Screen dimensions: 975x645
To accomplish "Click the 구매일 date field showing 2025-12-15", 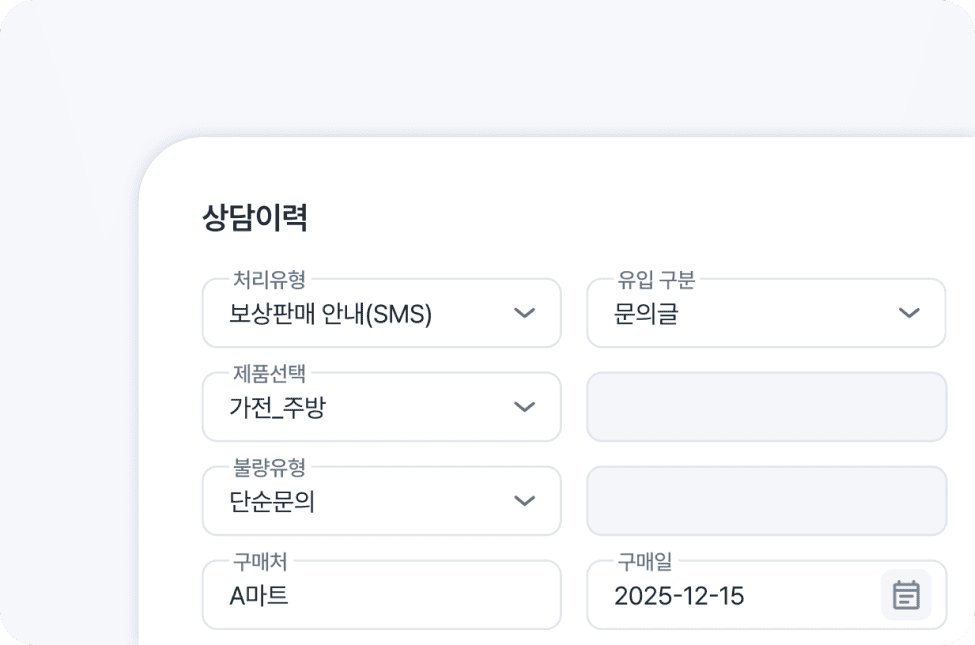I will (x=730, y=596).
